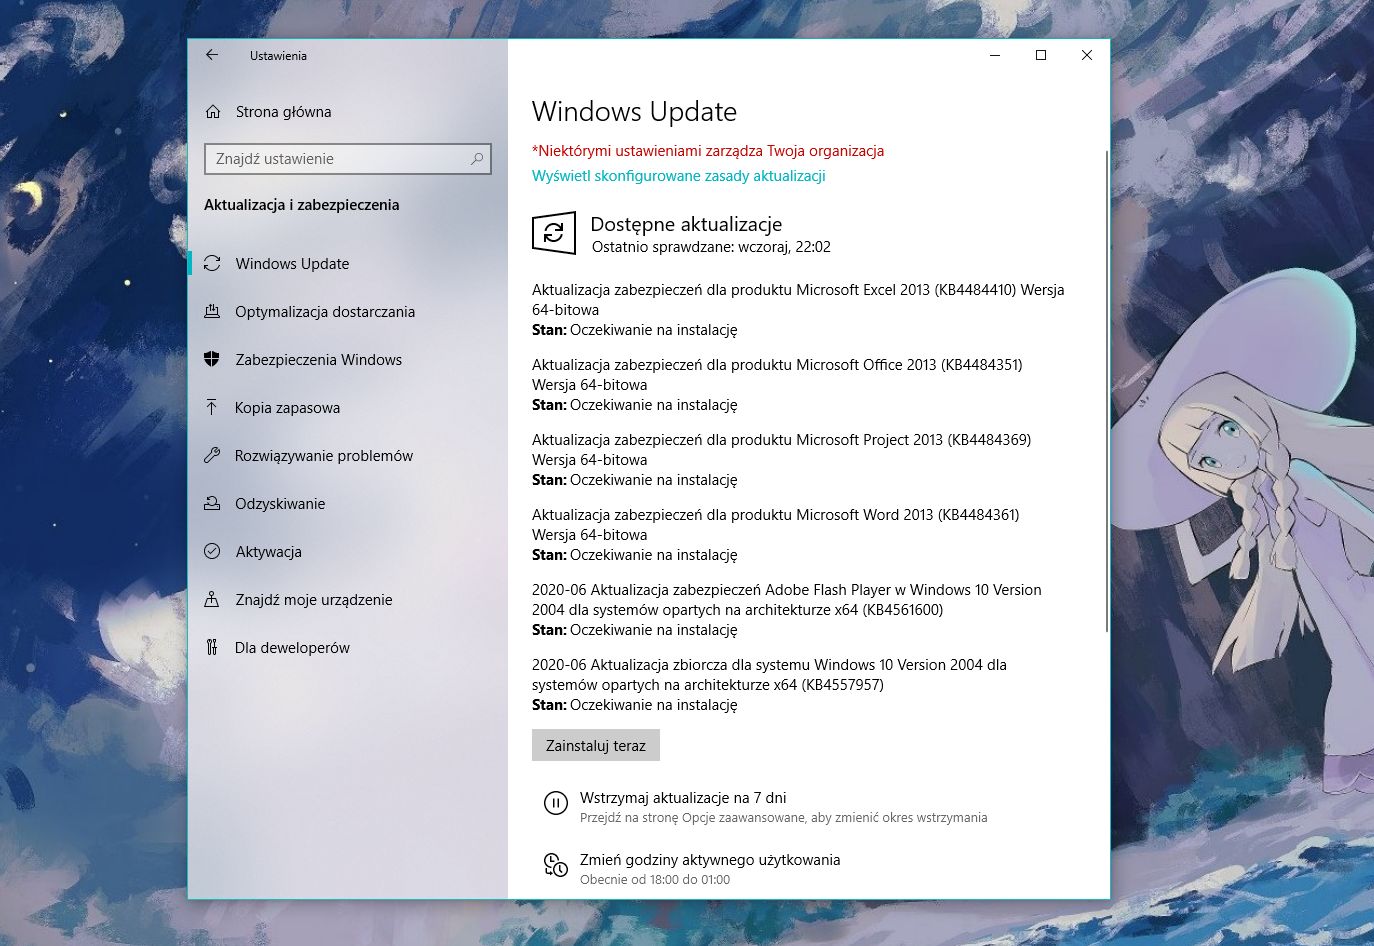
Task: Click Adobe Flash Player KB4561600 update entry
Action: [x=787, y=610]
